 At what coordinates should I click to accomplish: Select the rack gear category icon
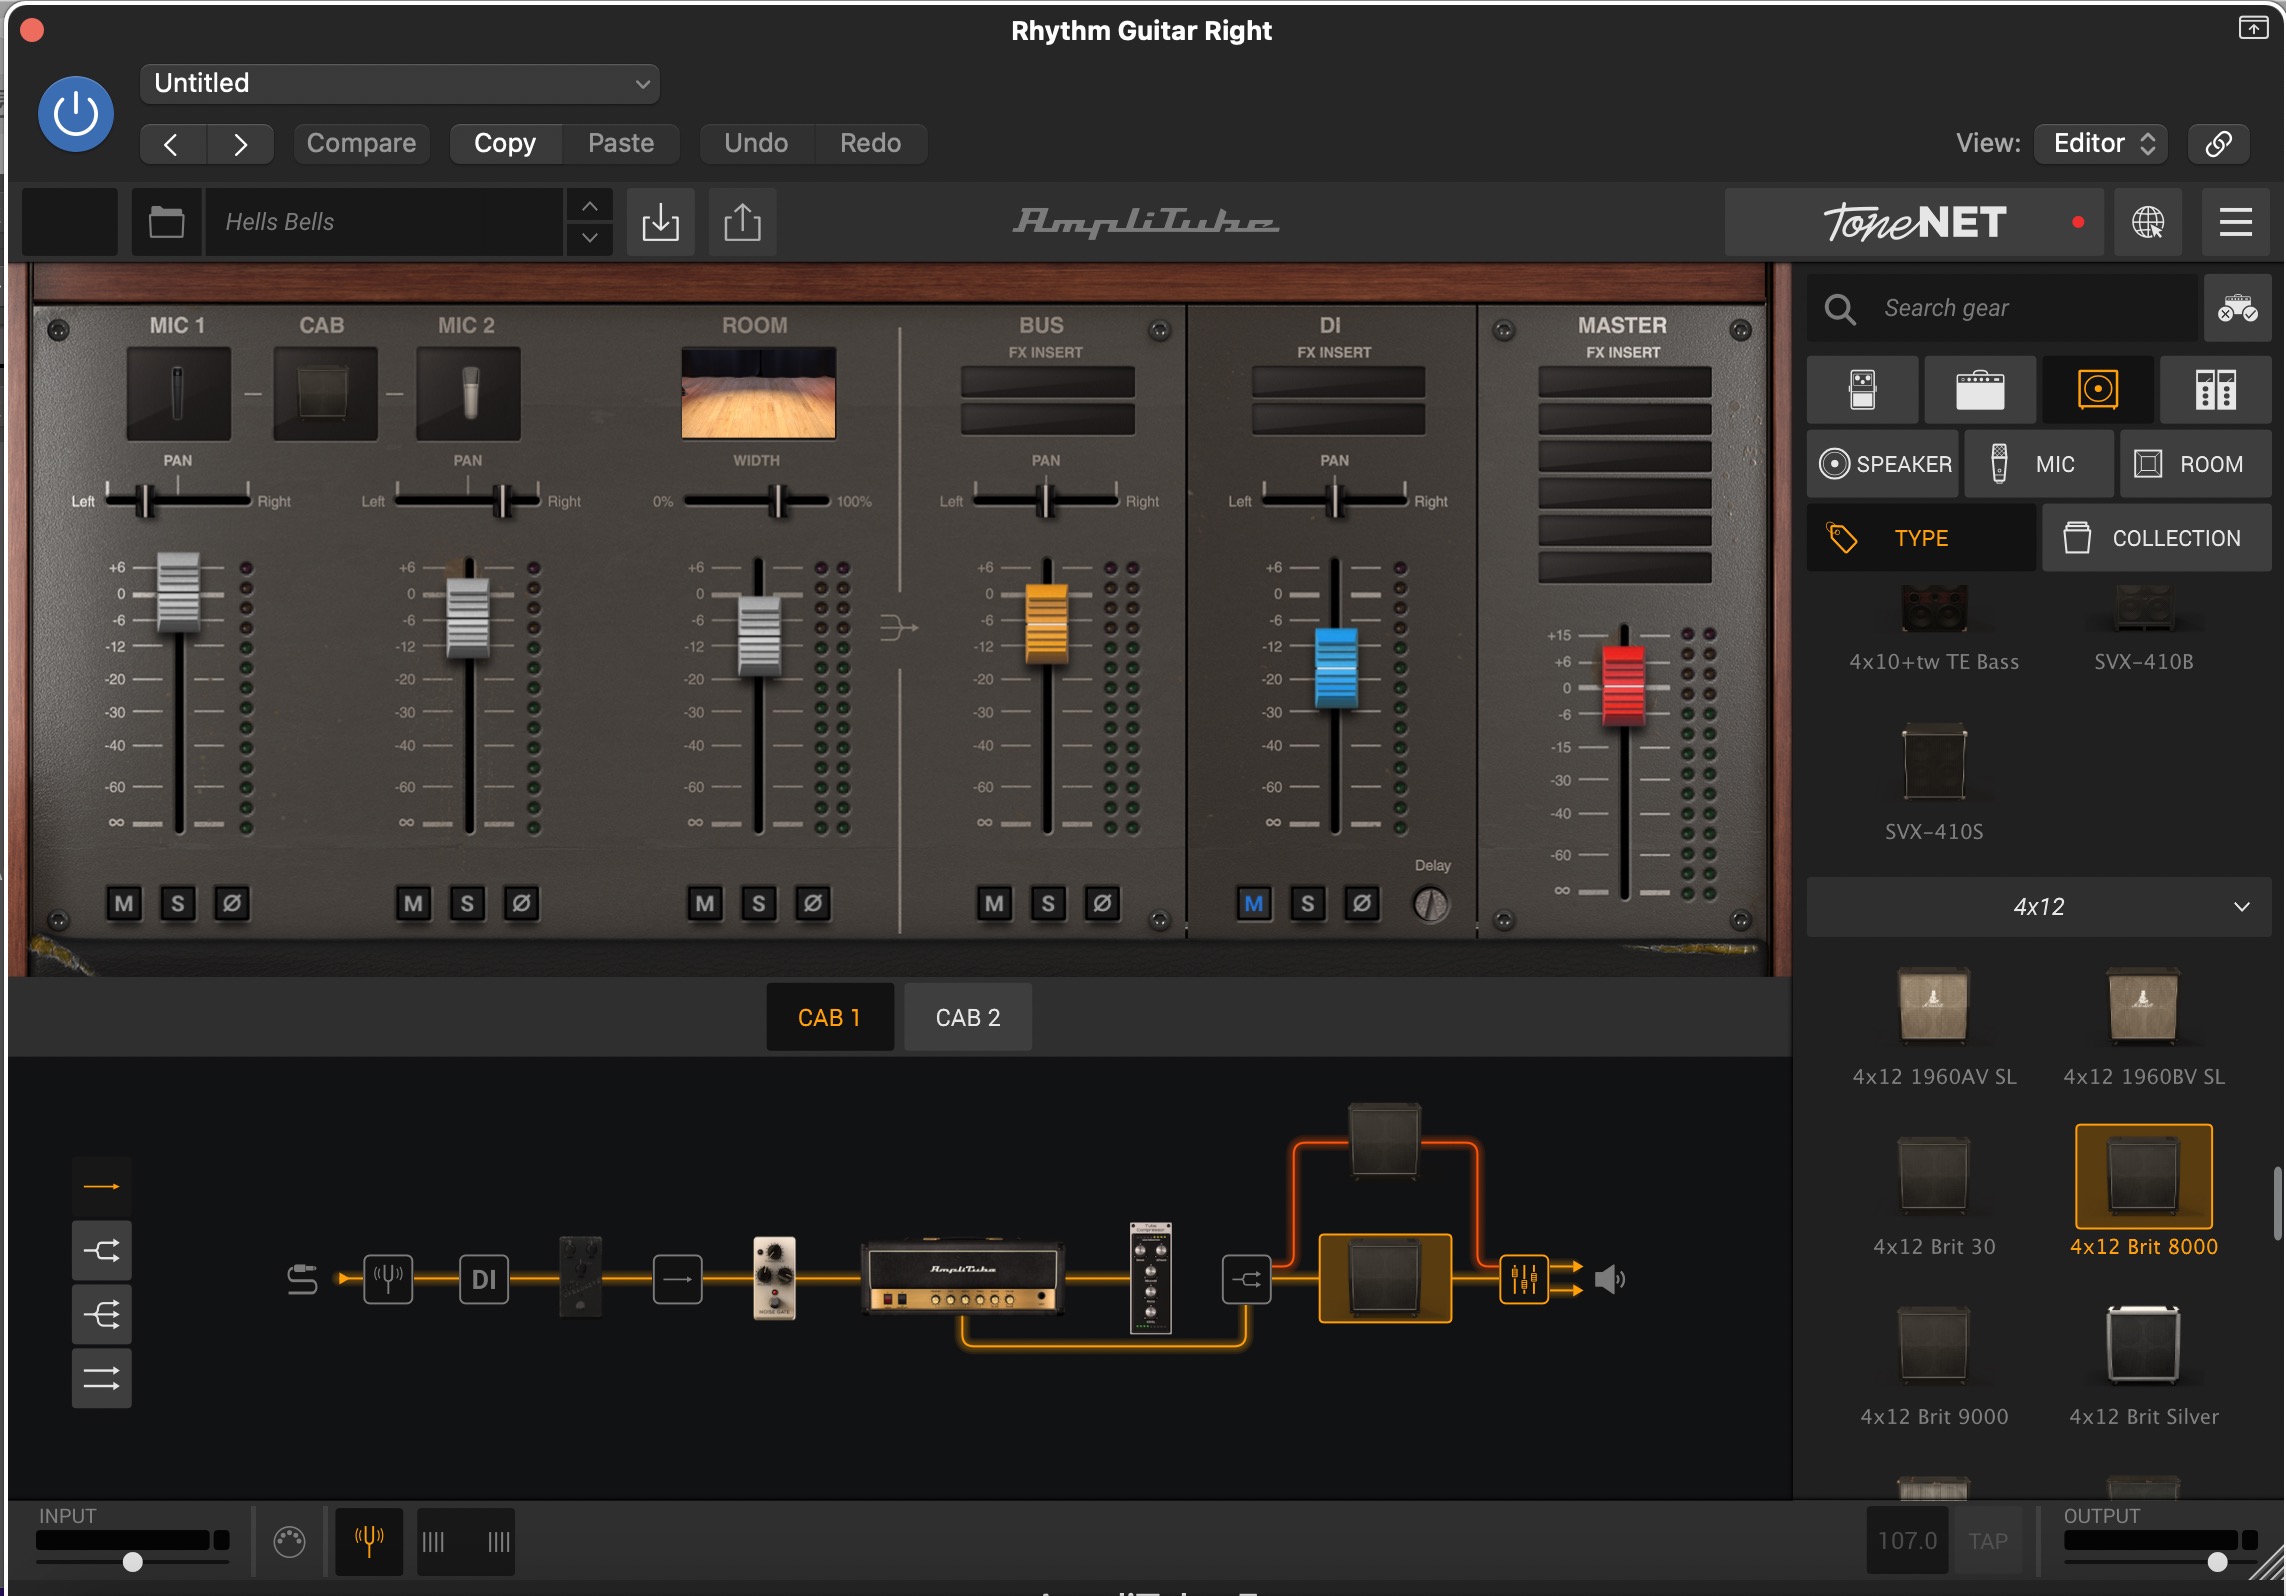2215,390
